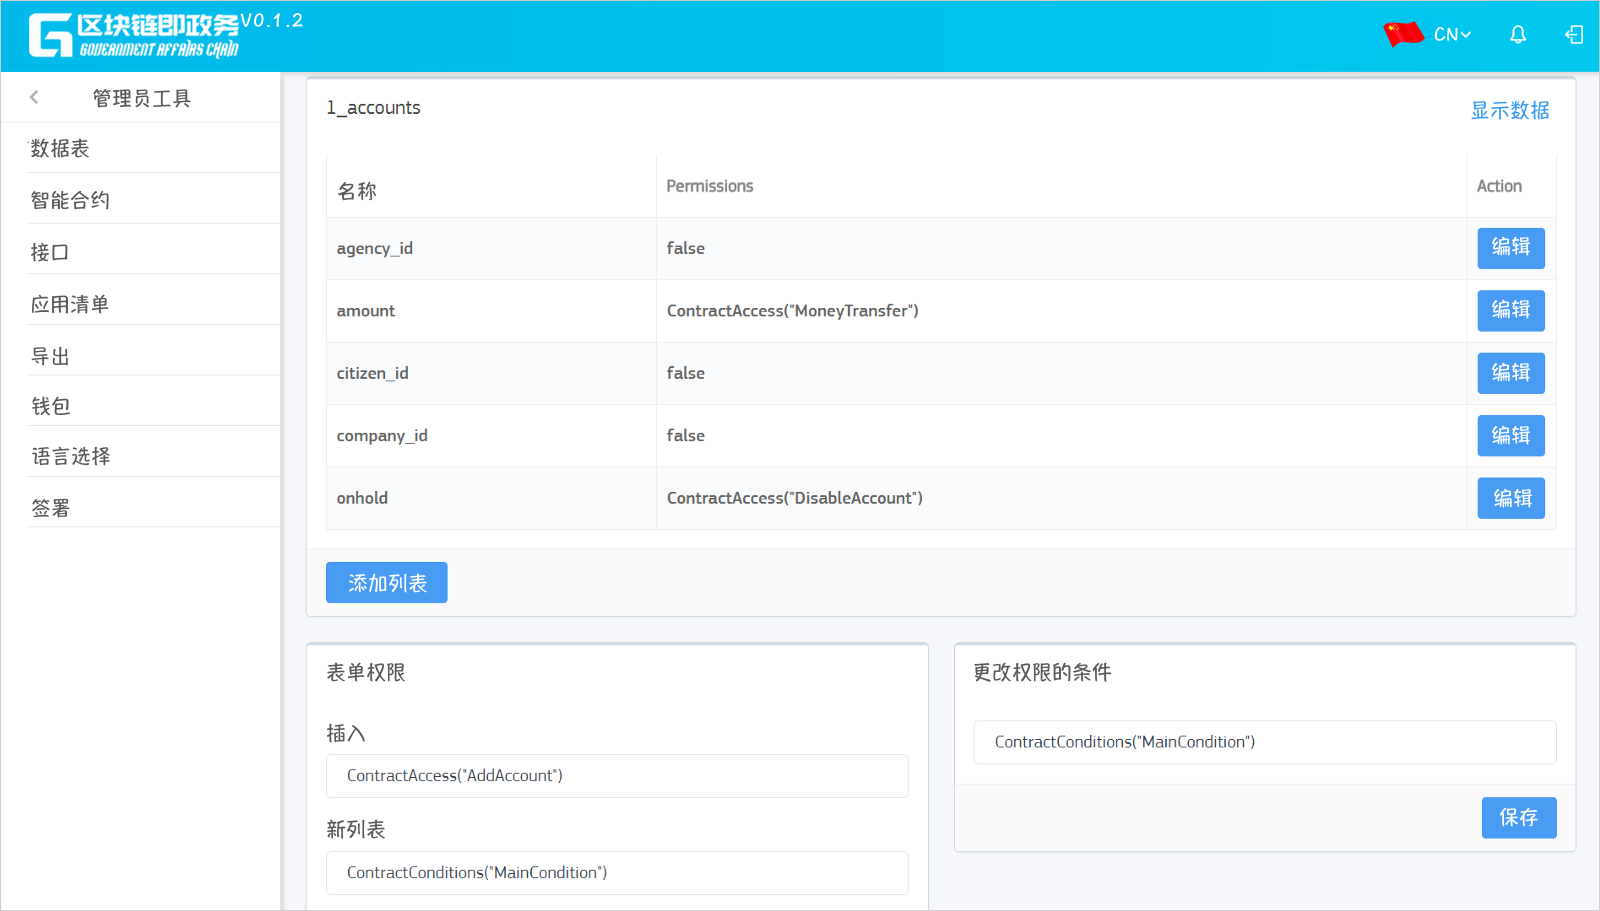The width and height of the screenshot is (1600, 911).
Task: Select 智能合约 menu item
Action: pos(70,200)
